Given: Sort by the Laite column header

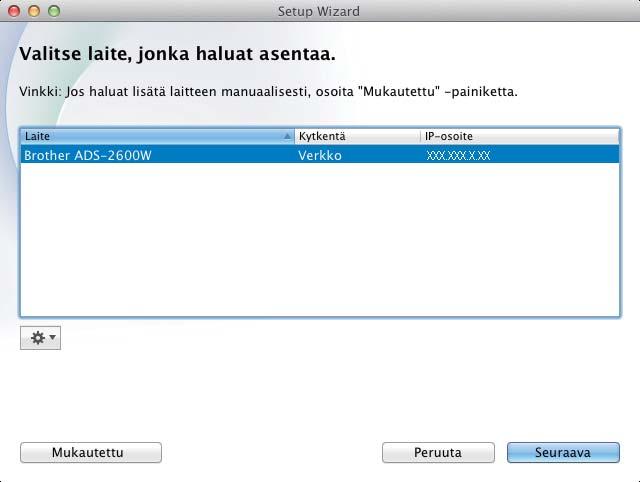Looking at the screenshot, I should [157, 136].
